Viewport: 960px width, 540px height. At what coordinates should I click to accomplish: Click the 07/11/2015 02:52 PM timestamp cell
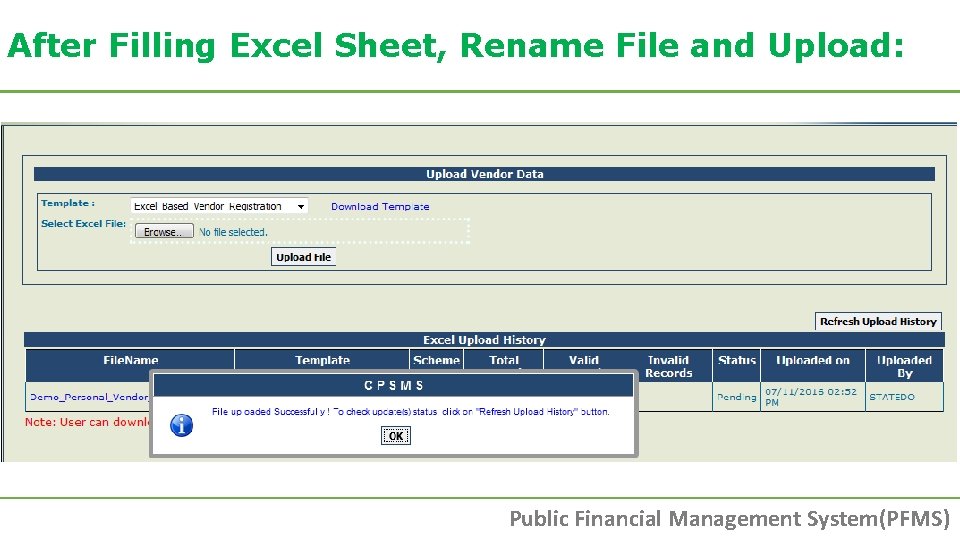point(812,397)
